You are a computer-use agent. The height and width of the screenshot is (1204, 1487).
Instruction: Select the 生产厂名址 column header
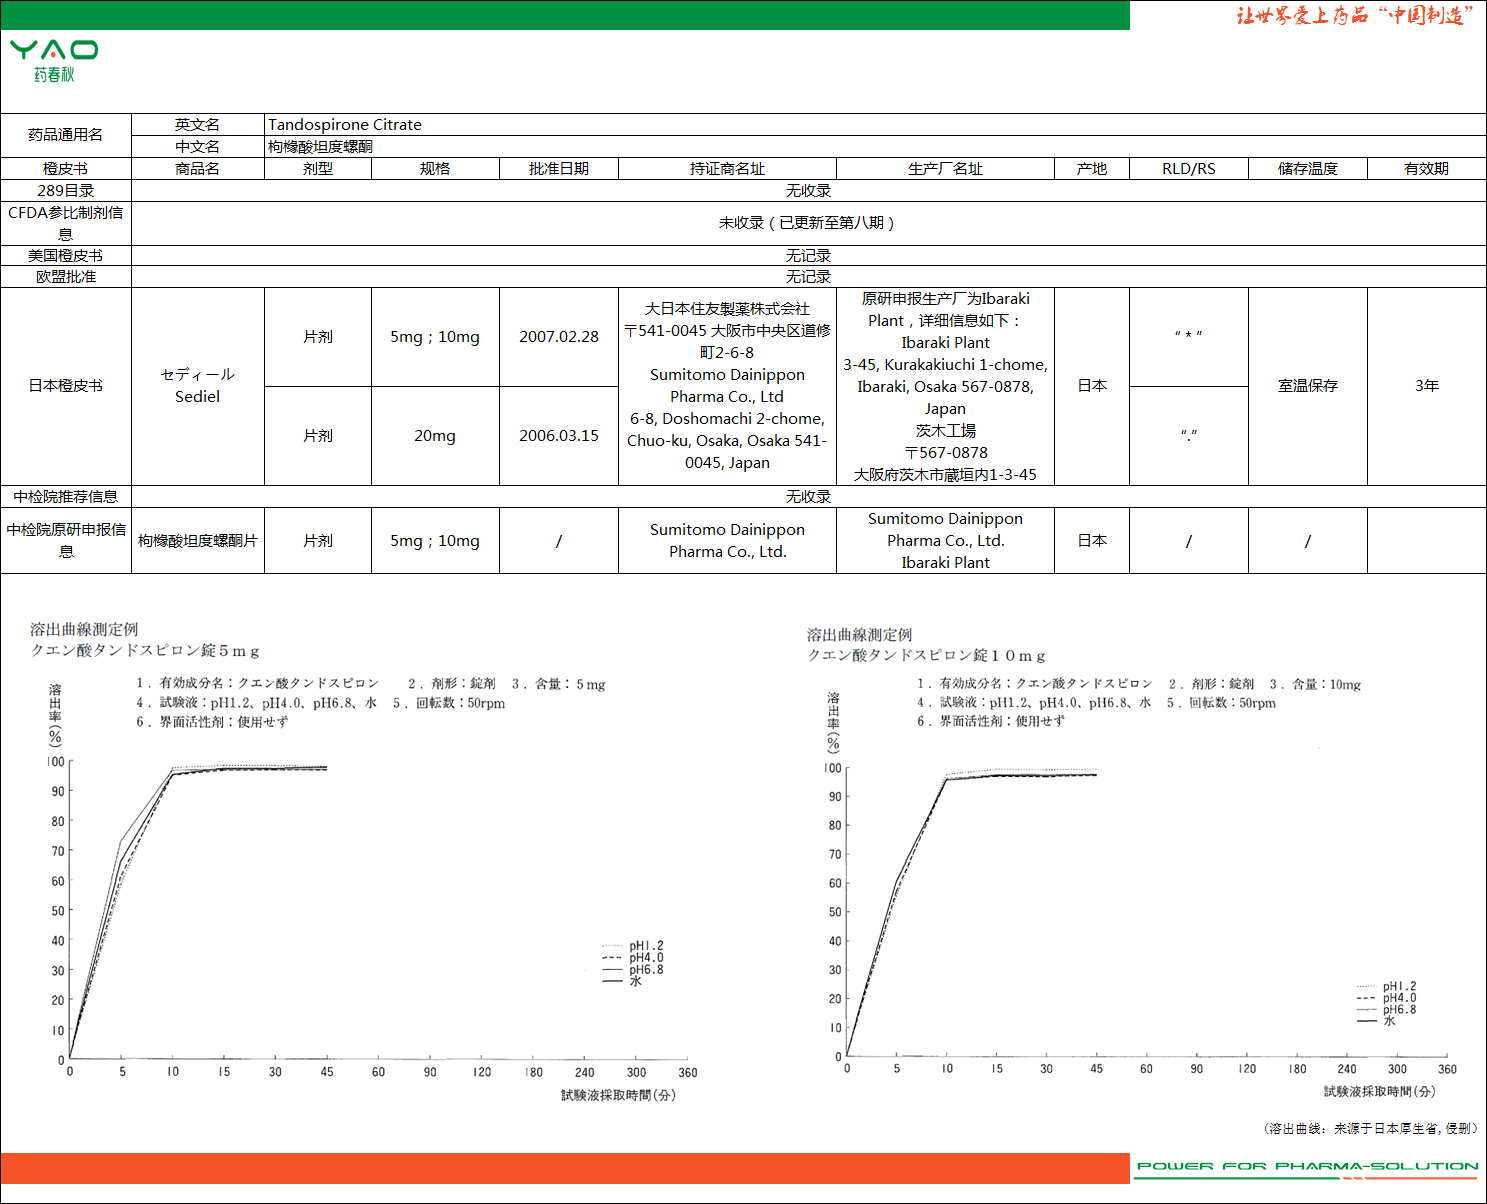[945, 169]
